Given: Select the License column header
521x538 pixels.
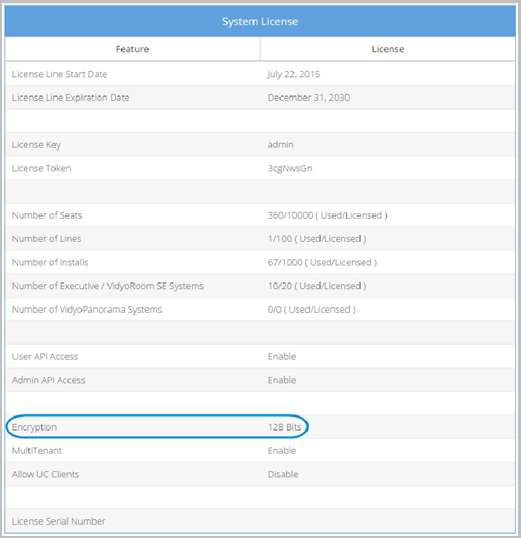Looking at the screenshot, I should click(388, 49).
